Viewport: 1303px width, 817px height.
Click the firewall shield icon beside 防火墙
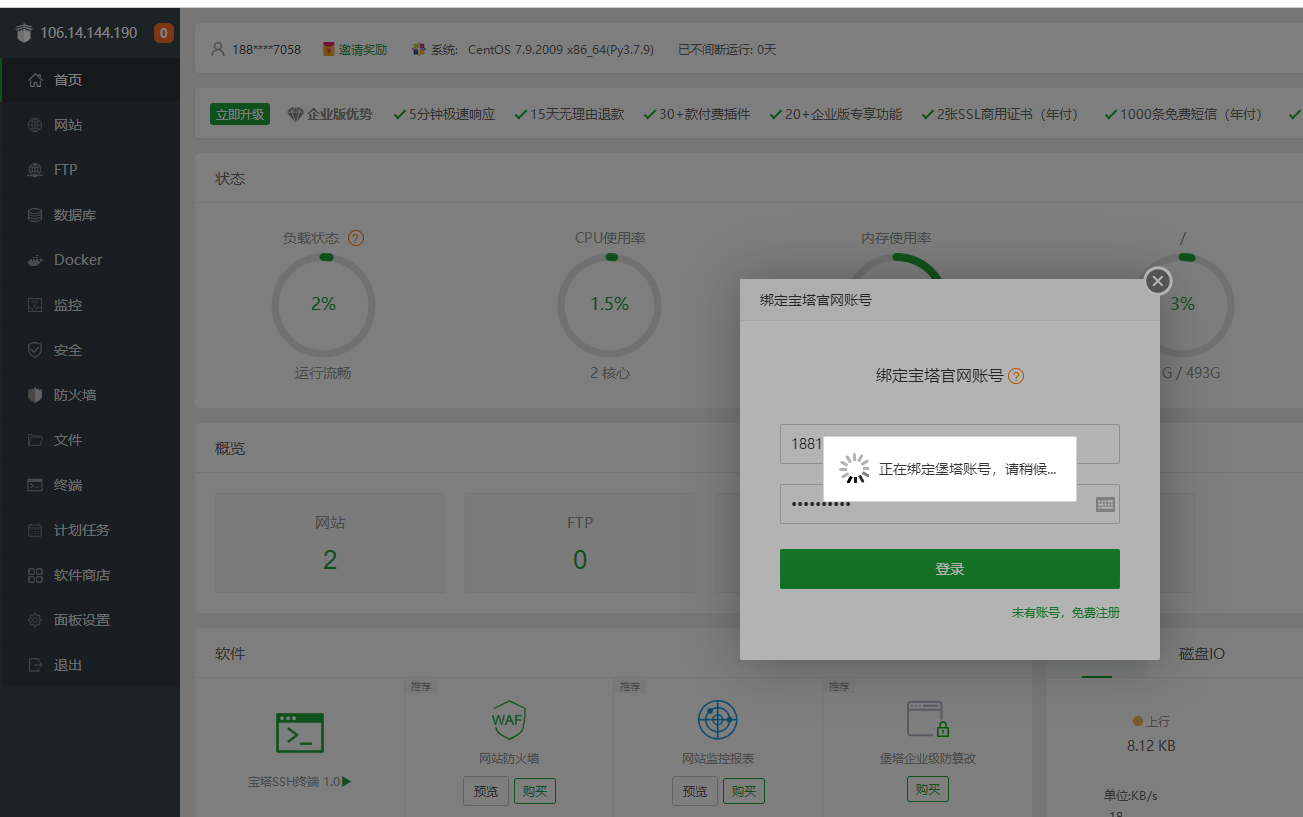tap(35, 395)
